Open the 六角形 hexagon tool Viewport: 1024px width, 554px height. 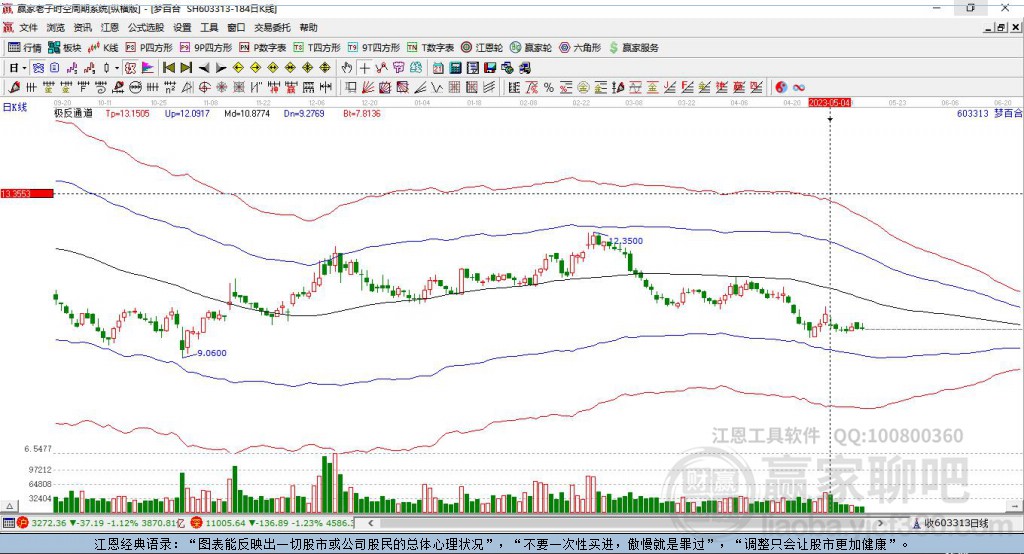pos(580,48)
